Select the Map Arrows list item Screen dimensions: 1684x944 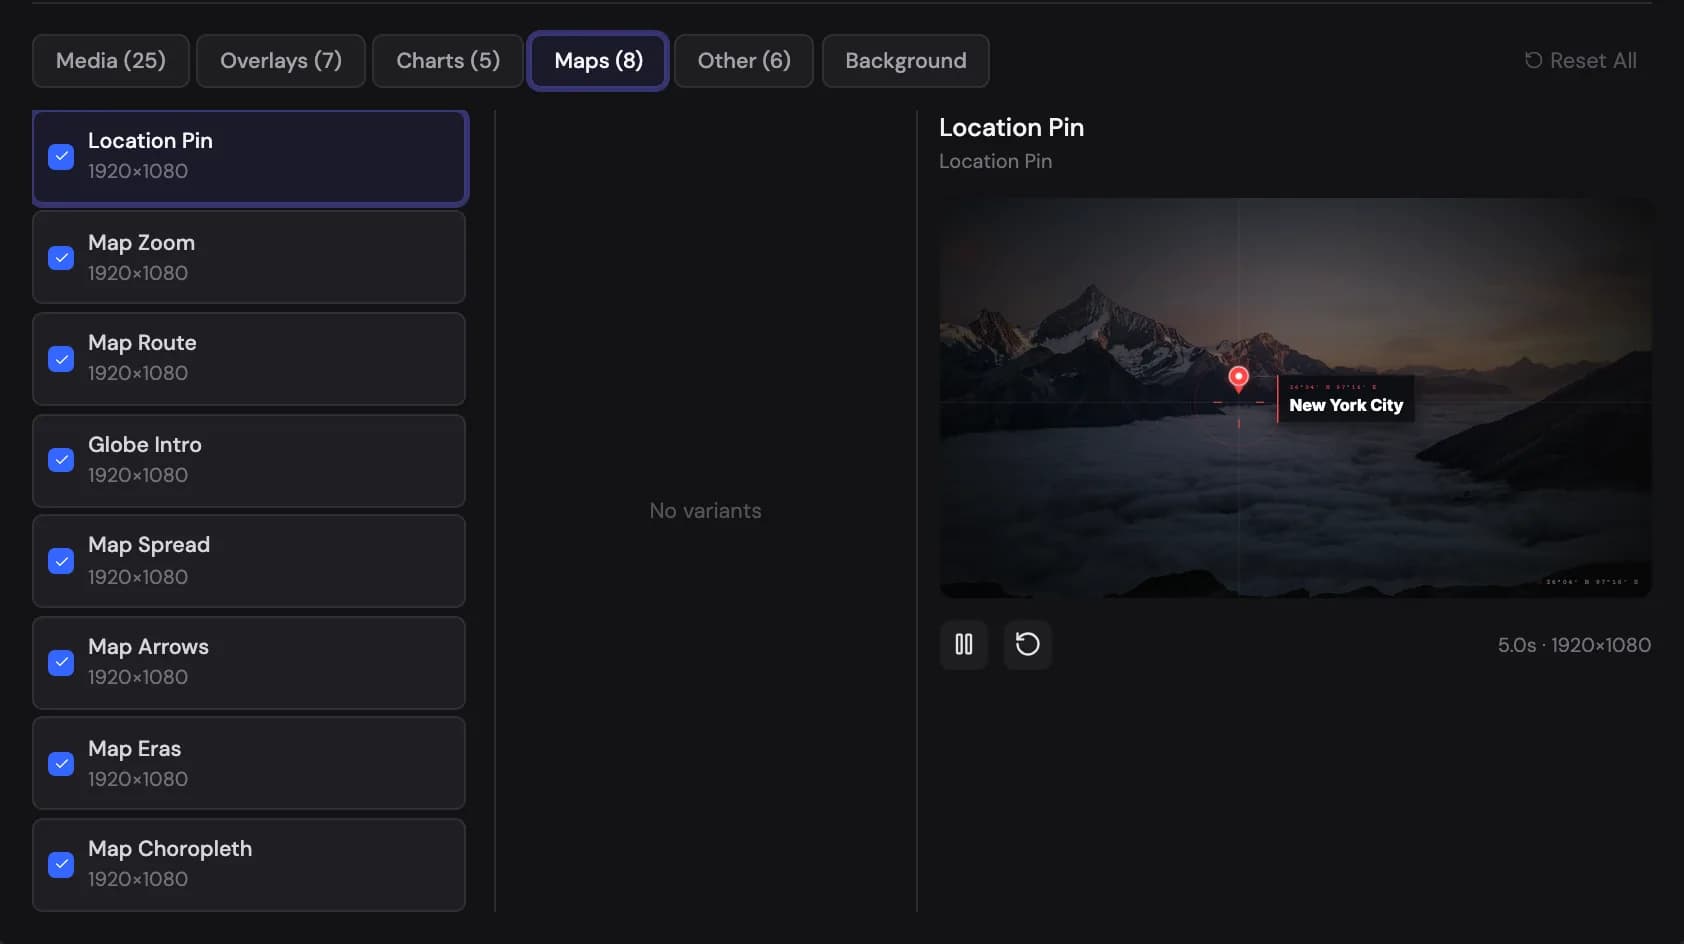click(x=249, y=663)
